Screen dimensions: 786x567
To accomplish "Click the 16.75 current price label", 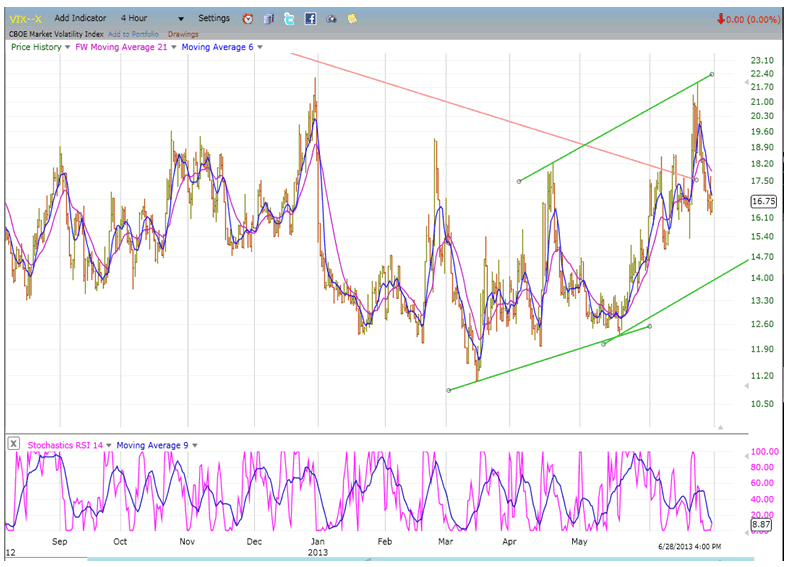I will (763, 201).
